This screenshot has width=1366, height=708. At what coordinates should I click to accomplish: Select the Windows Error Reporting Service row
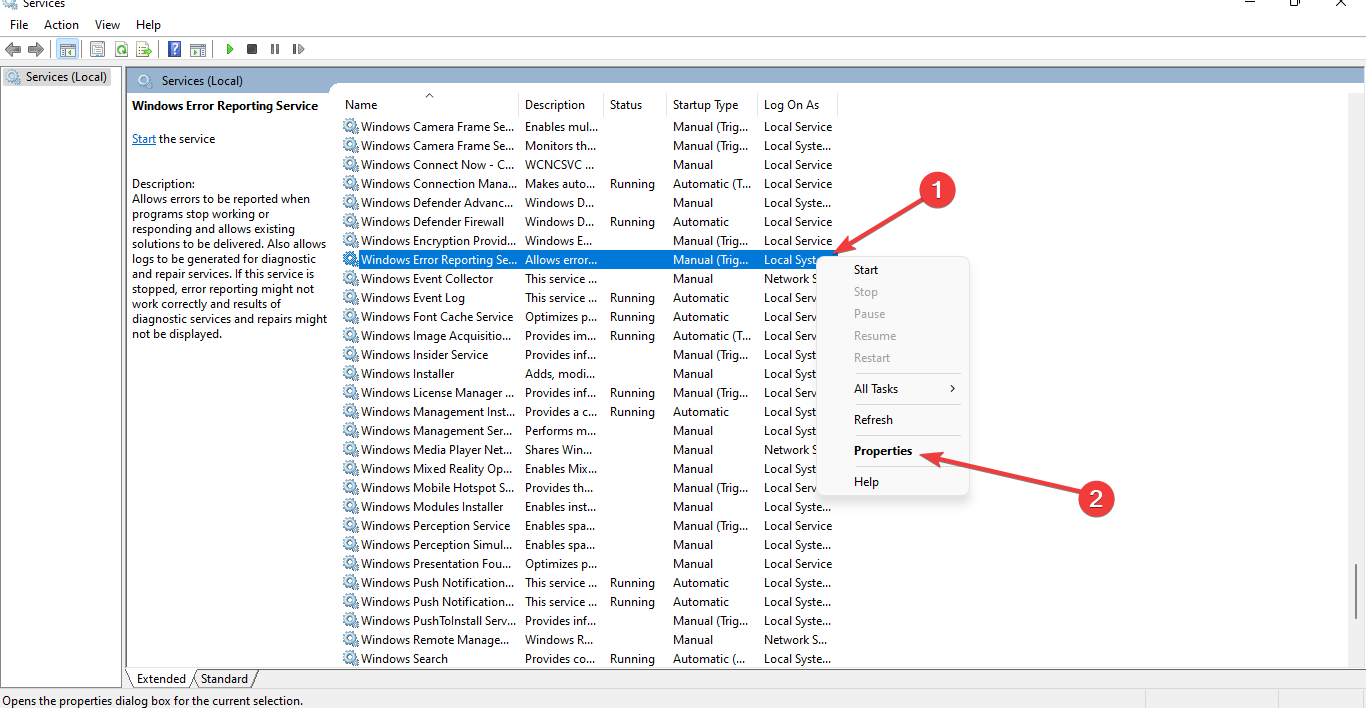590,260
